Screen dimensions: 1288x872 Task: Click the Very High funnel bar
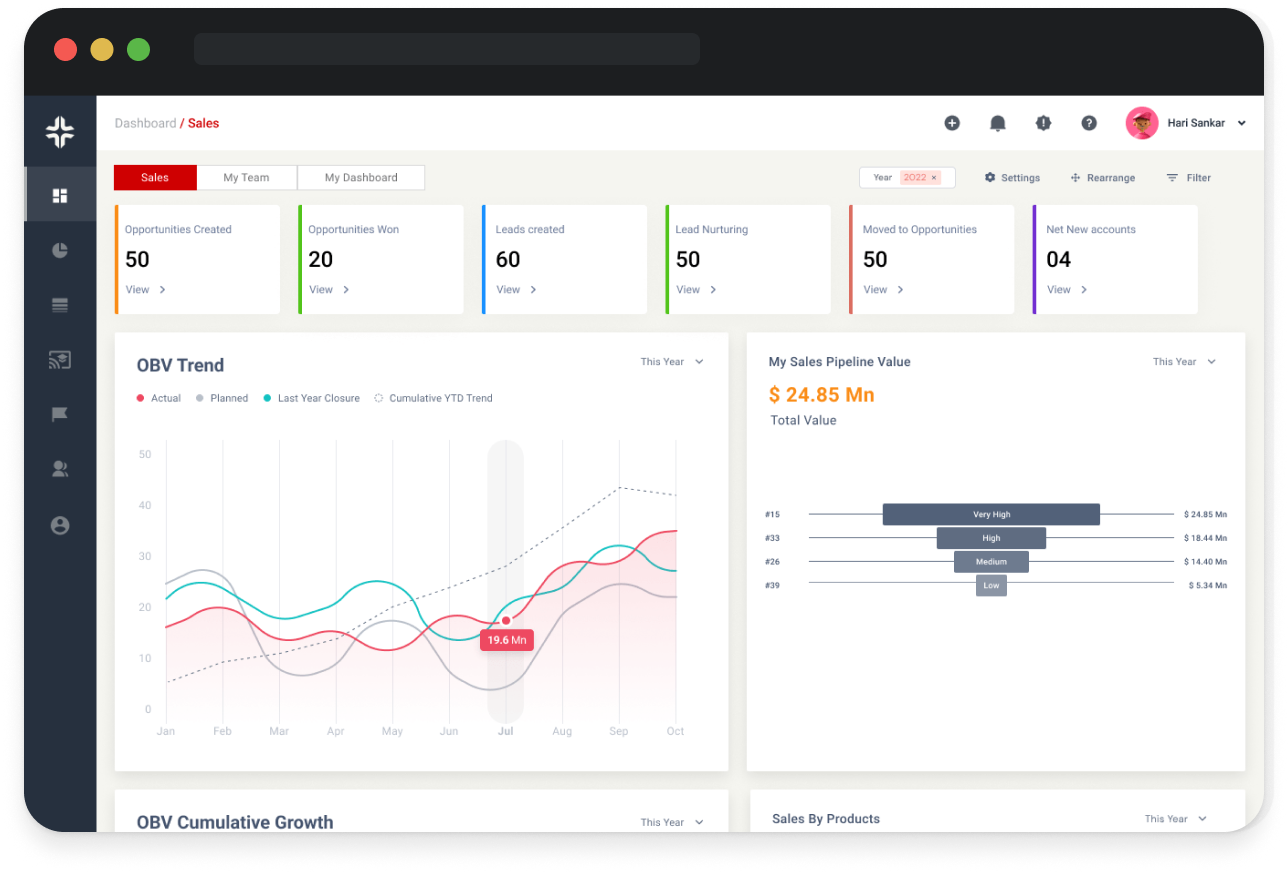pyautogui.click(x=991, y=514)
